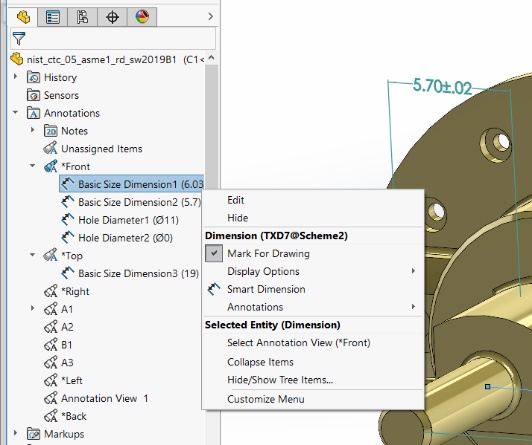Screen dimensions: 532x445
Task: Open the PropertyManager tab
Action: 53,17
